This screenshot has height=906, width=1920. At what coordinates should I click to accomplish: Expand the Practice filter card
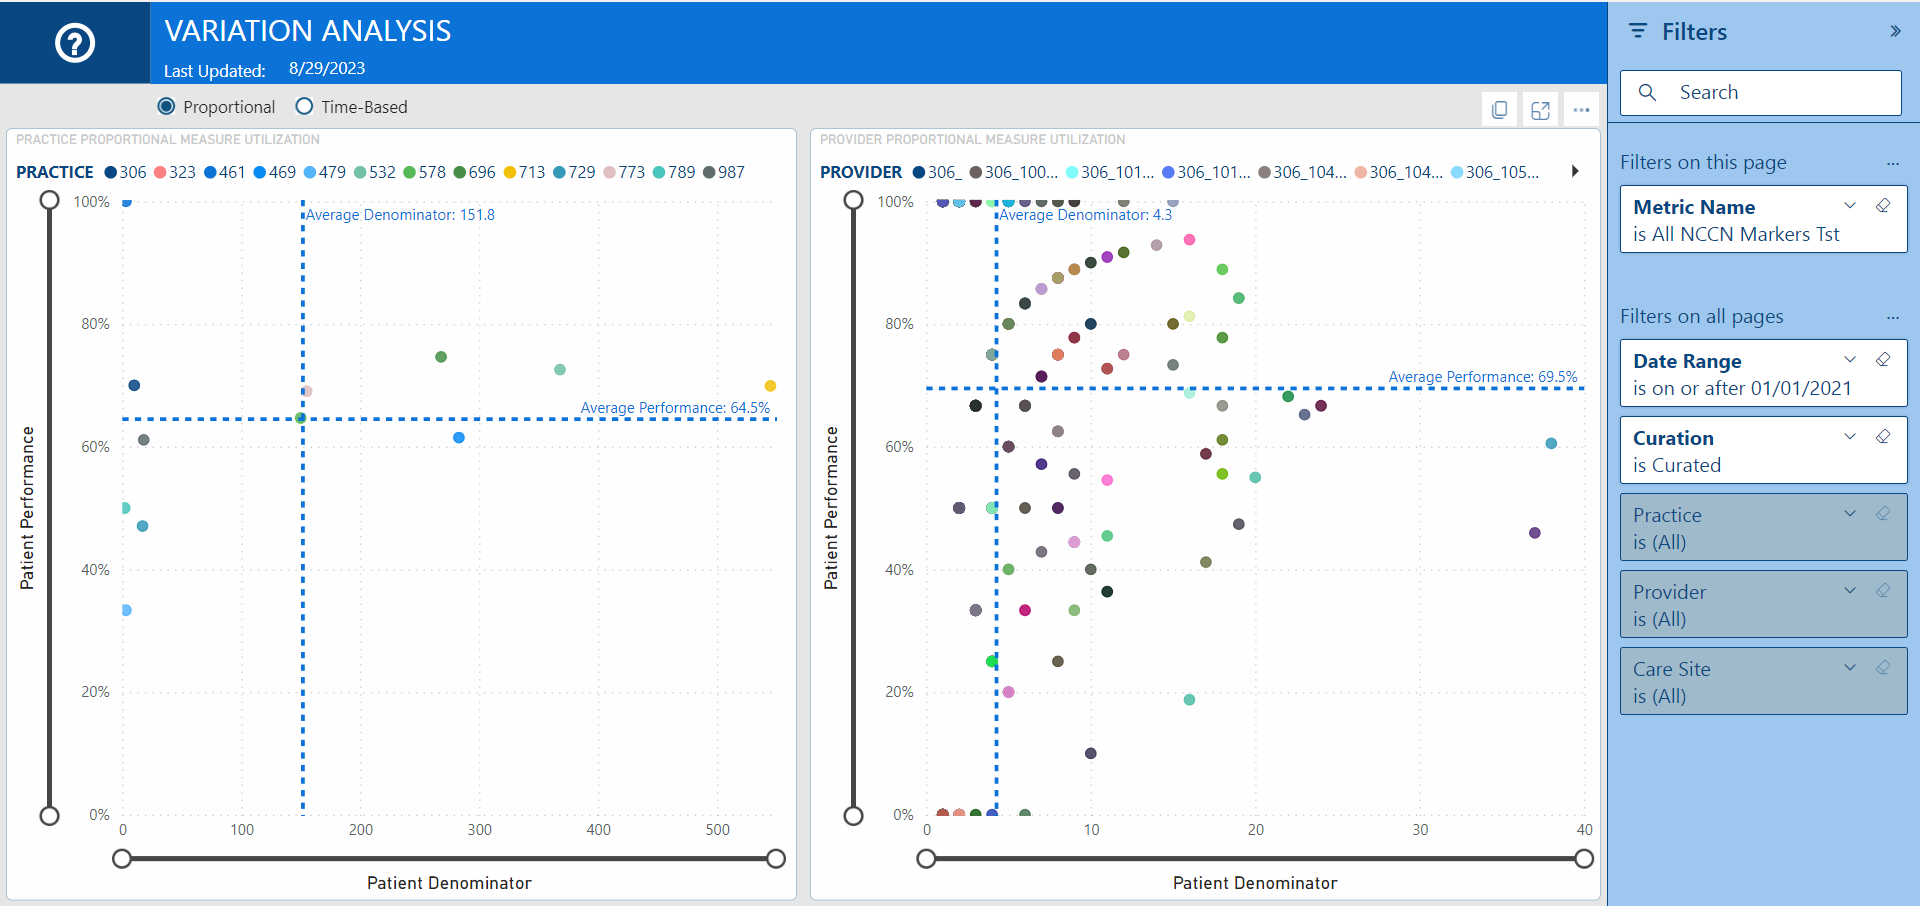(x=1850, y=514)
